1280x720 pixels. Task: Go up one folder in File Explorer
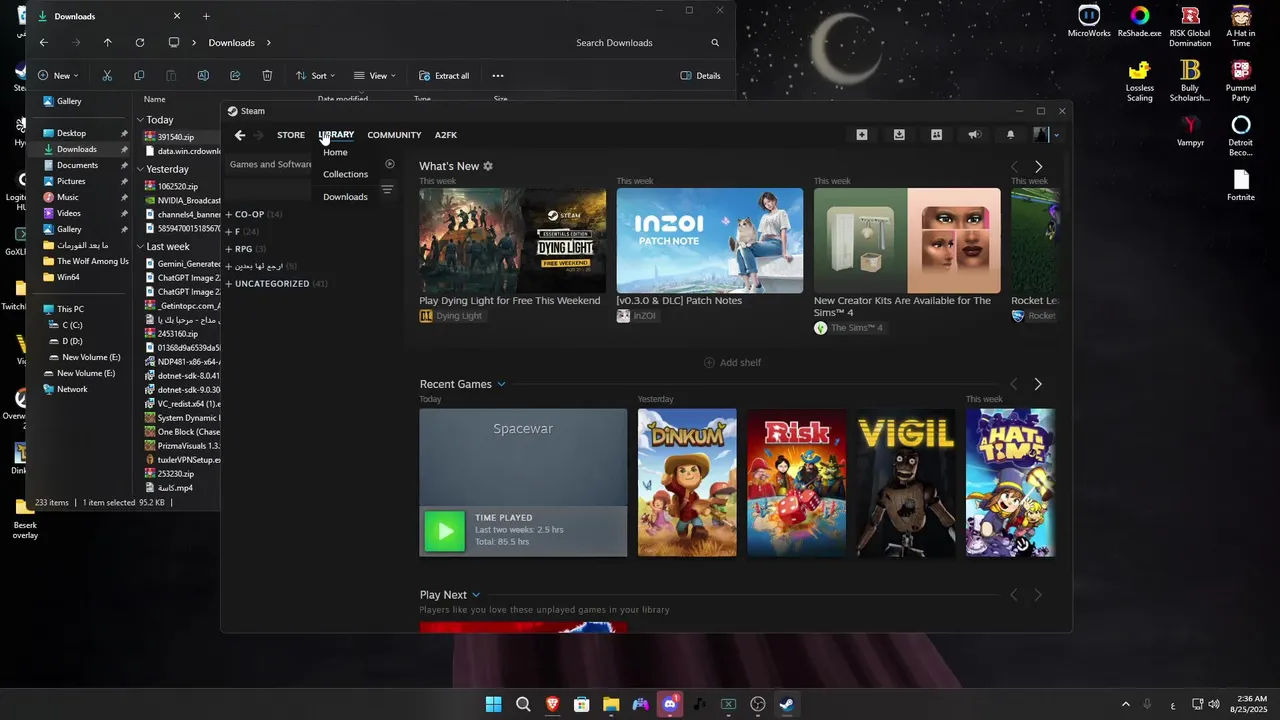pyautogui.click(x=108, y=43)
